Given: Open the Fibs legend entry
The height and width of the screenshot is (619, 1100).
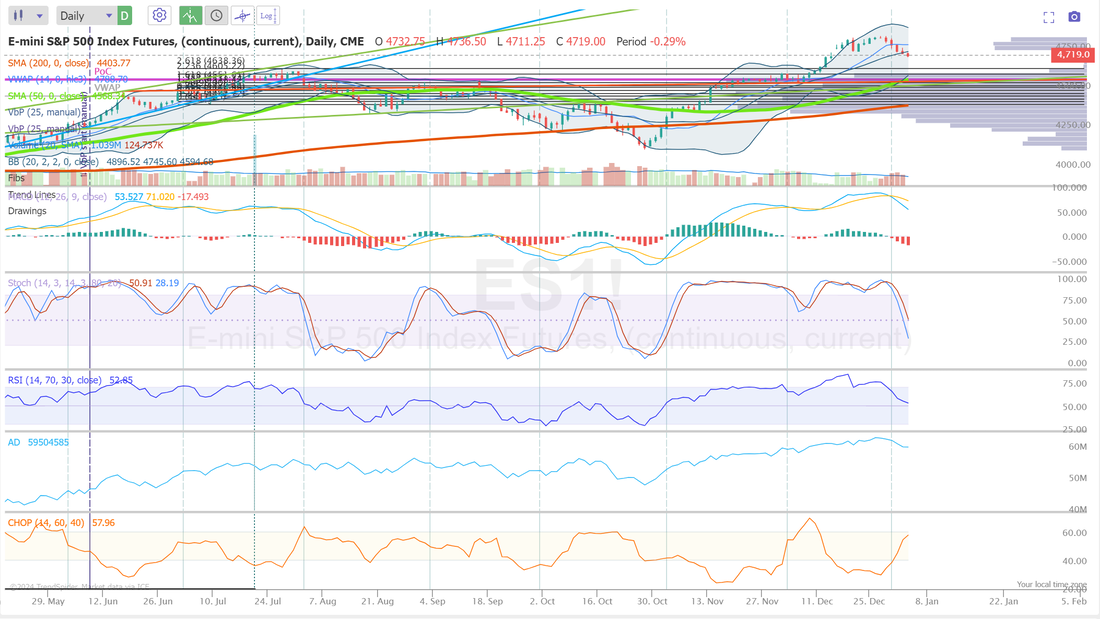Looking at the screenshot, I should [x=16, y=178].
